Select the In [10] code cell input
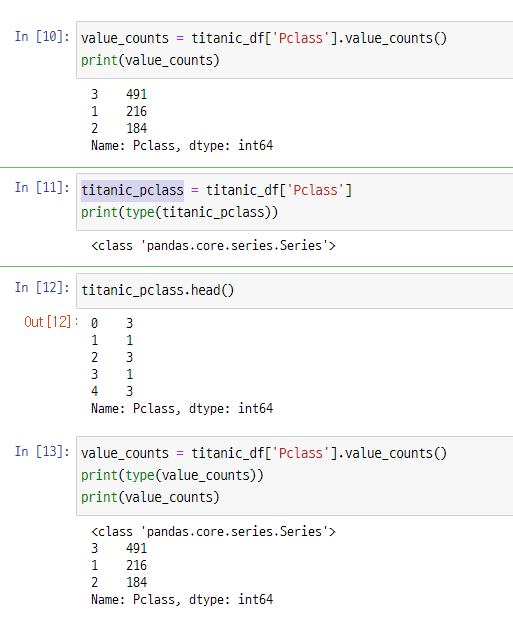The height and width of the screenshot is (623, 513). [x=294, y=50]
